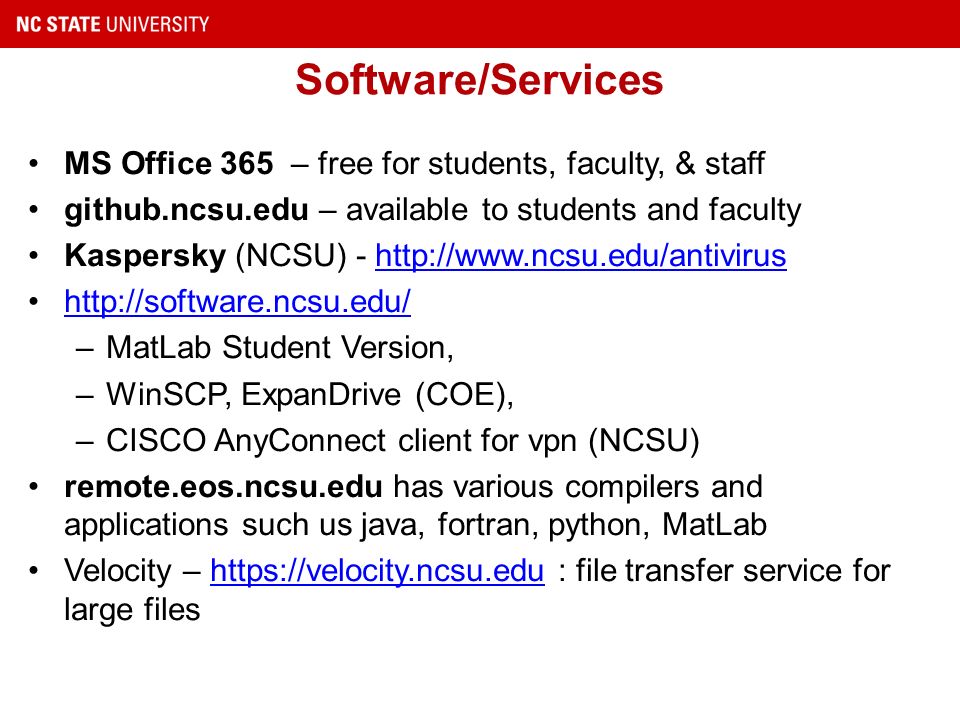The height and width of the screenshot is (720, 960).
Task: Click the word Velocity before the dash
Action: click(x=118, y=571)
